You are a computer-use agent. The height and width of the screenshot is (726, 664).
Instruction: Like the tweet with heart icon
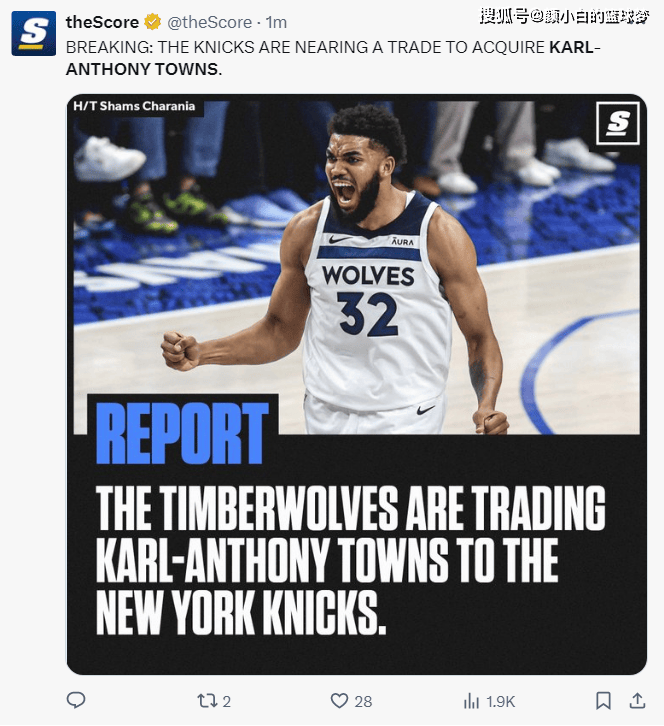click(x=339, y=701)
